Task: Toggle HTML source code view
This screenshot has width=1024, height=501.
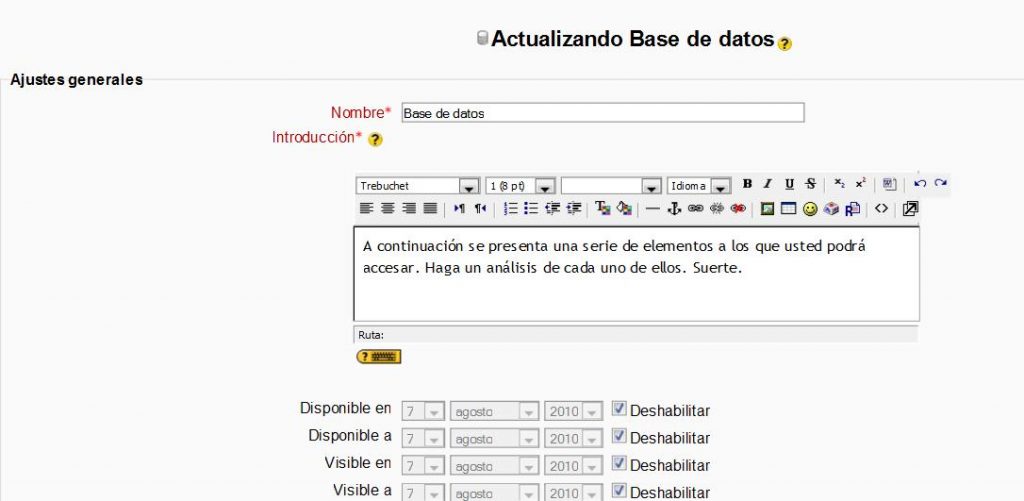Action: click(x=881, y=209)
